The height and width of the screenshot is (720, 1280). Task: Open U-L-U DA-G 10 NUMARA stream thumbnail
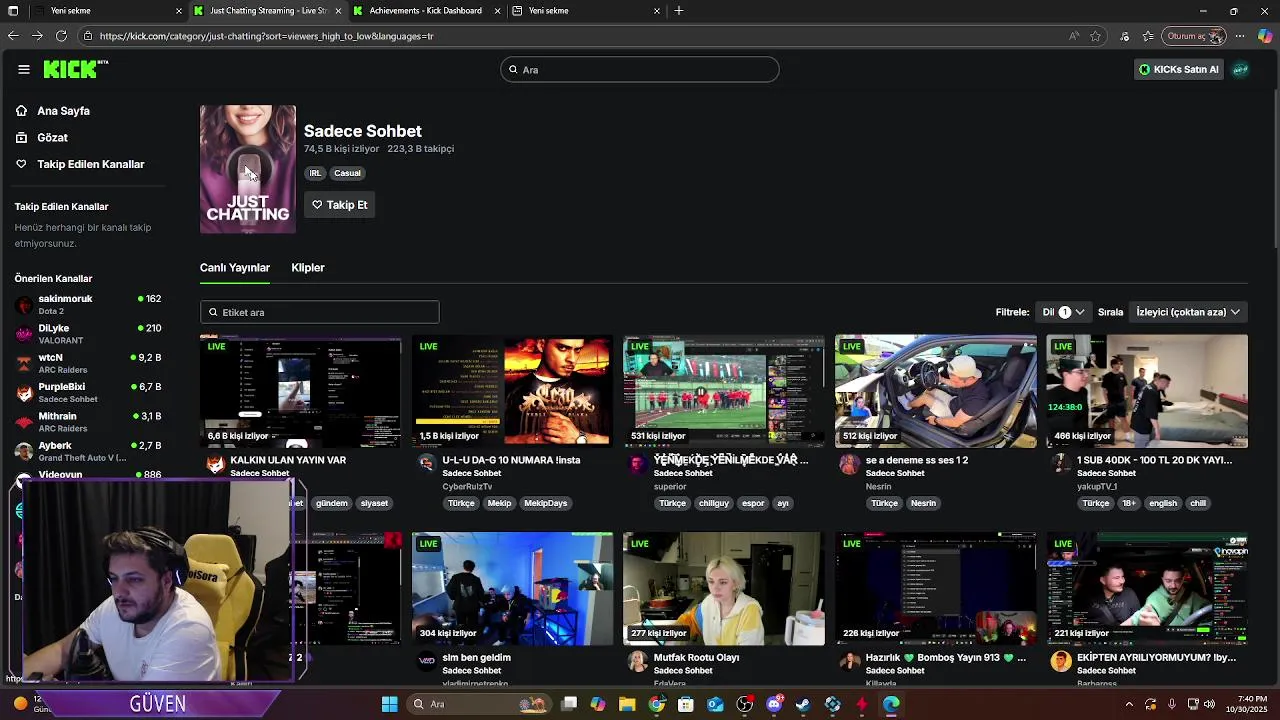512,391
